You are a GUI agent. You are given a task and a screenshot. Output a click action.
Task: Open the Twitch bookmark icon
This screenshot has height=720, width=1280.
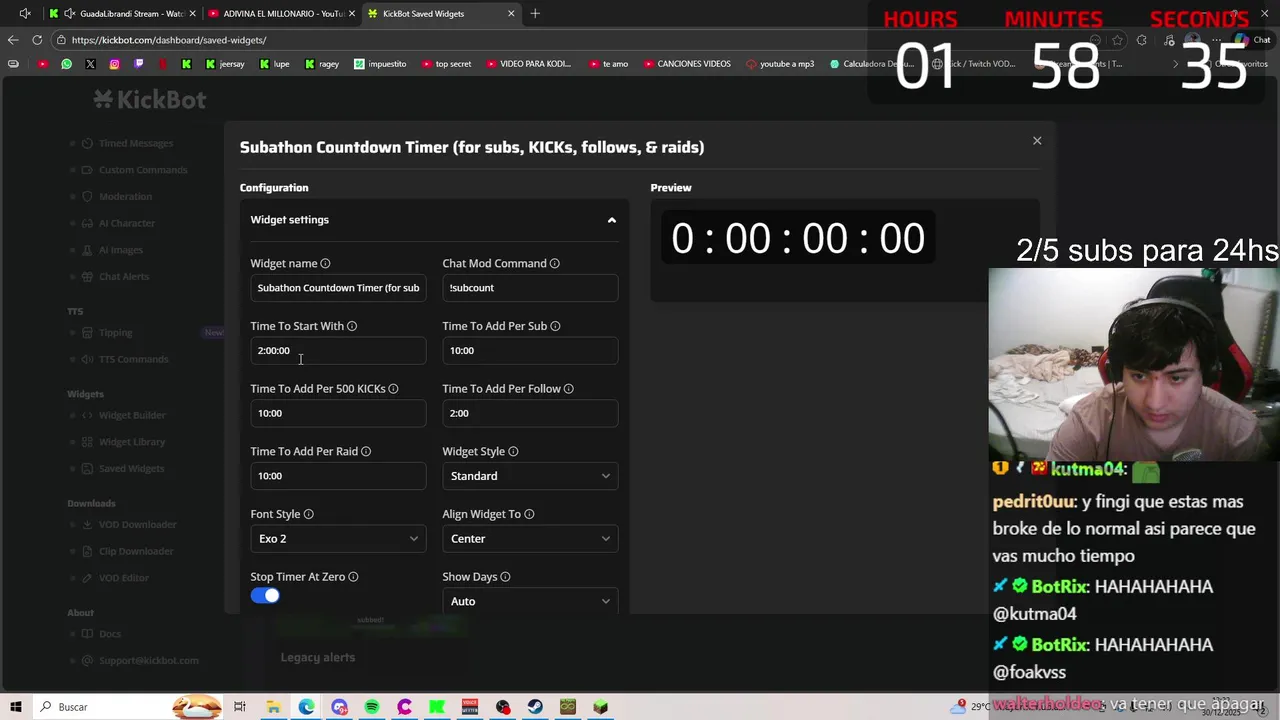138,64
